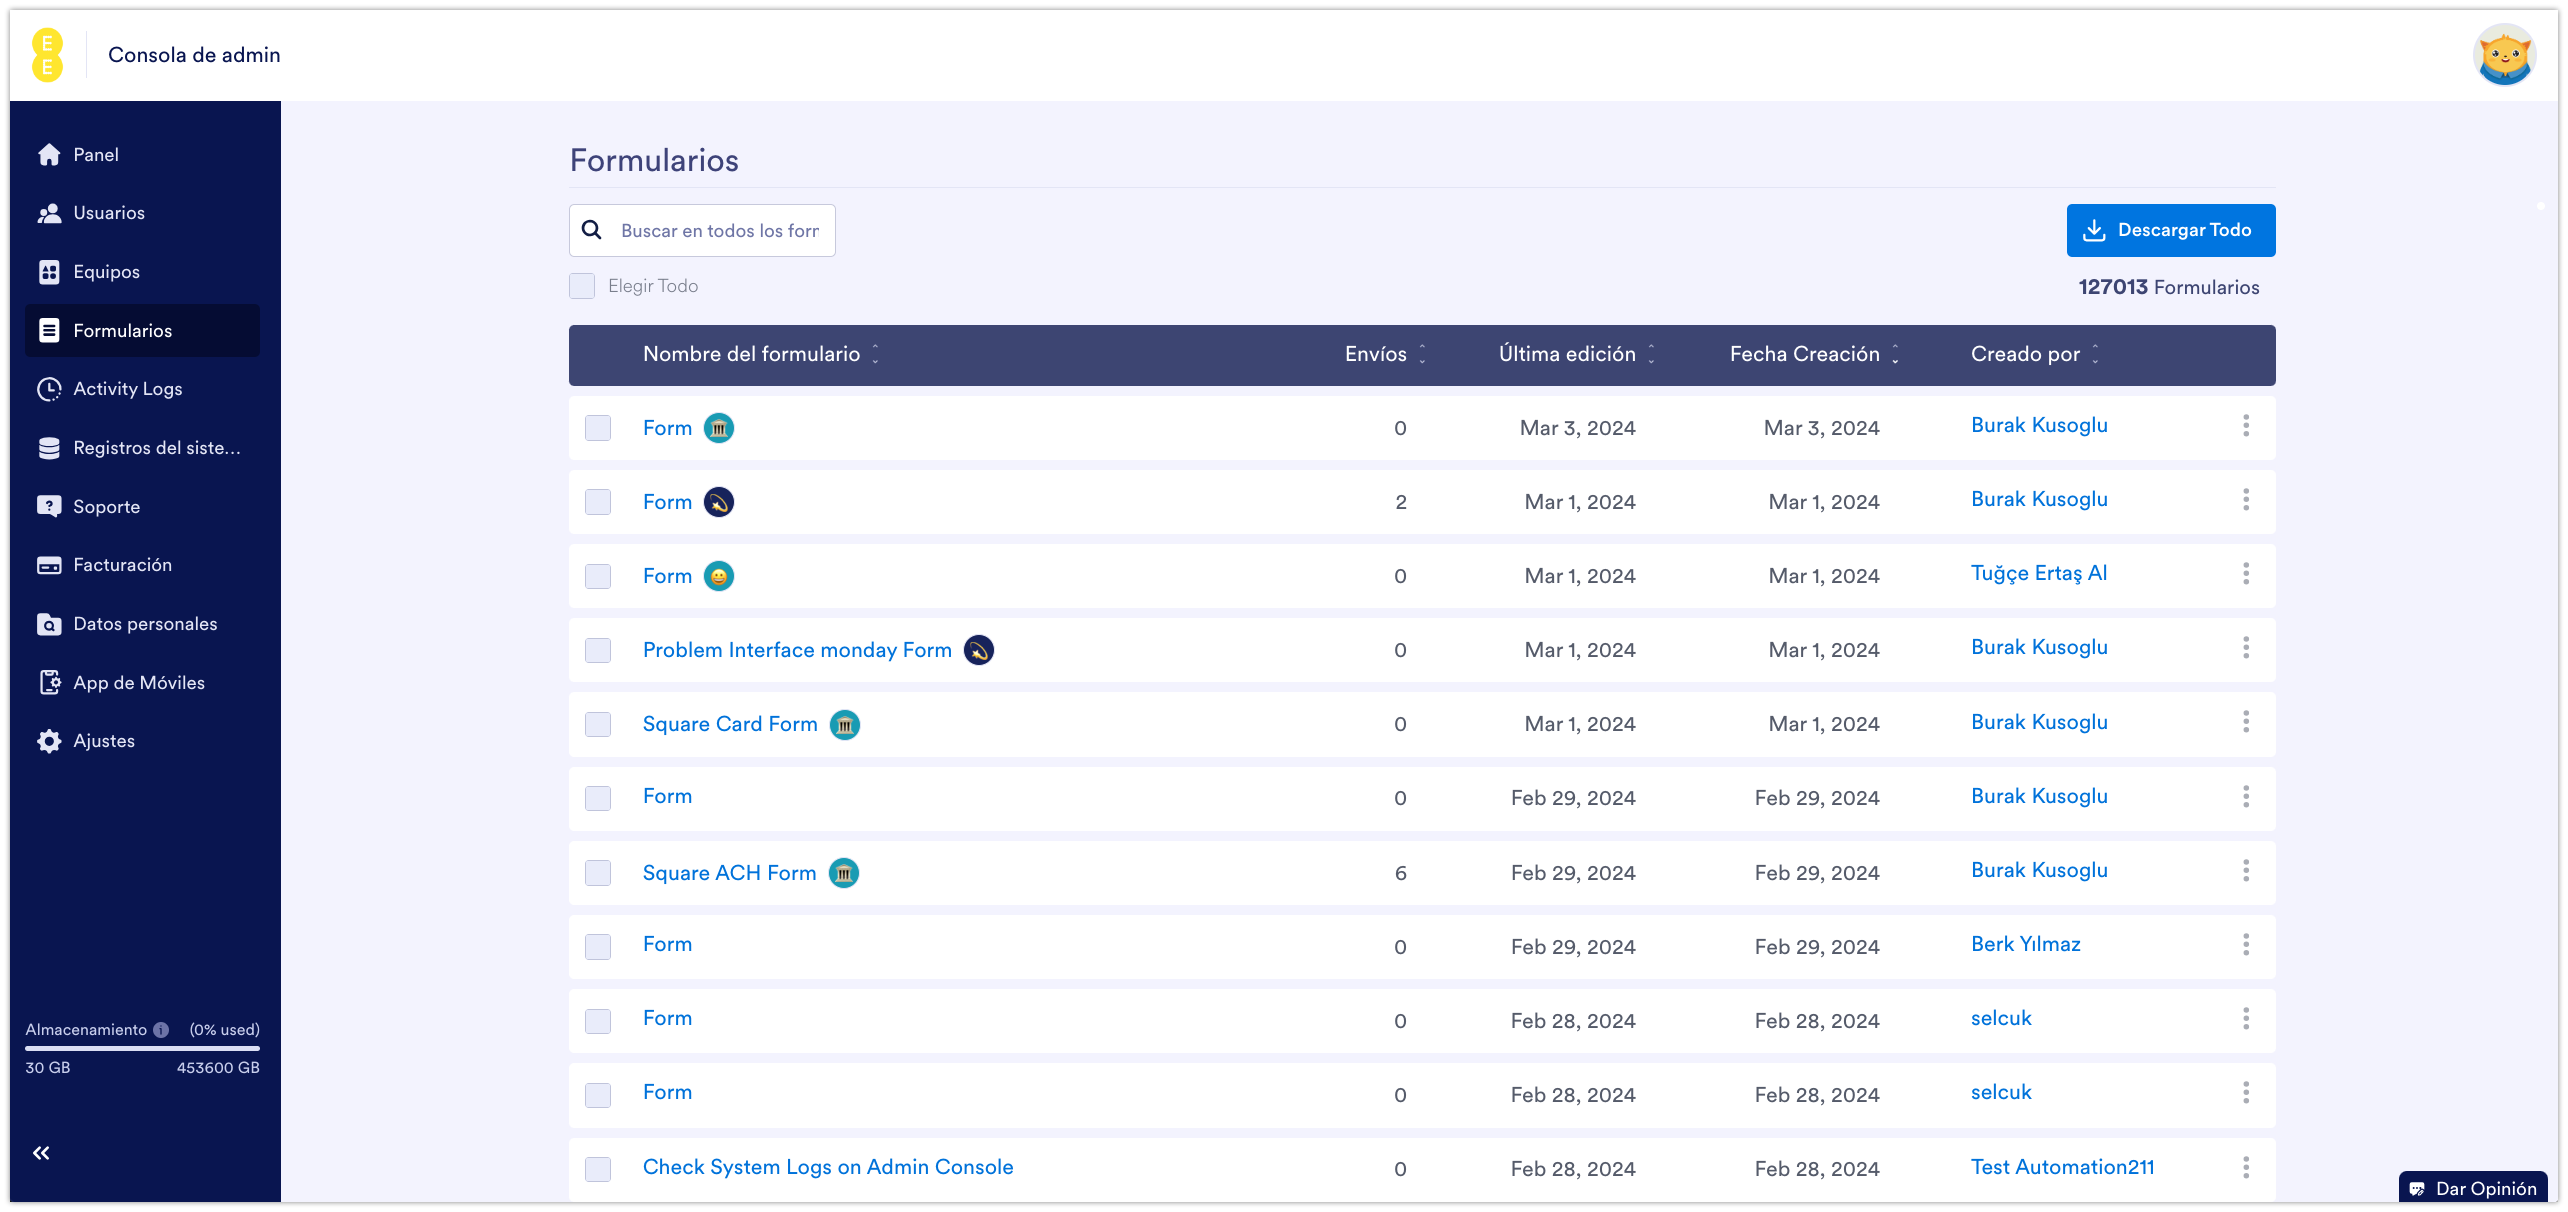Click the search magnifier icon
This screenshot has height=1212, width=2568.
click(592, 230)
